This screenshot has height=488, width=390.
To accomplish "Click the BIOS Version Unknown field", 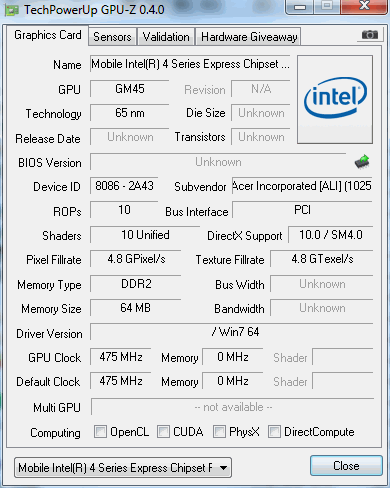I will (218, 162).
